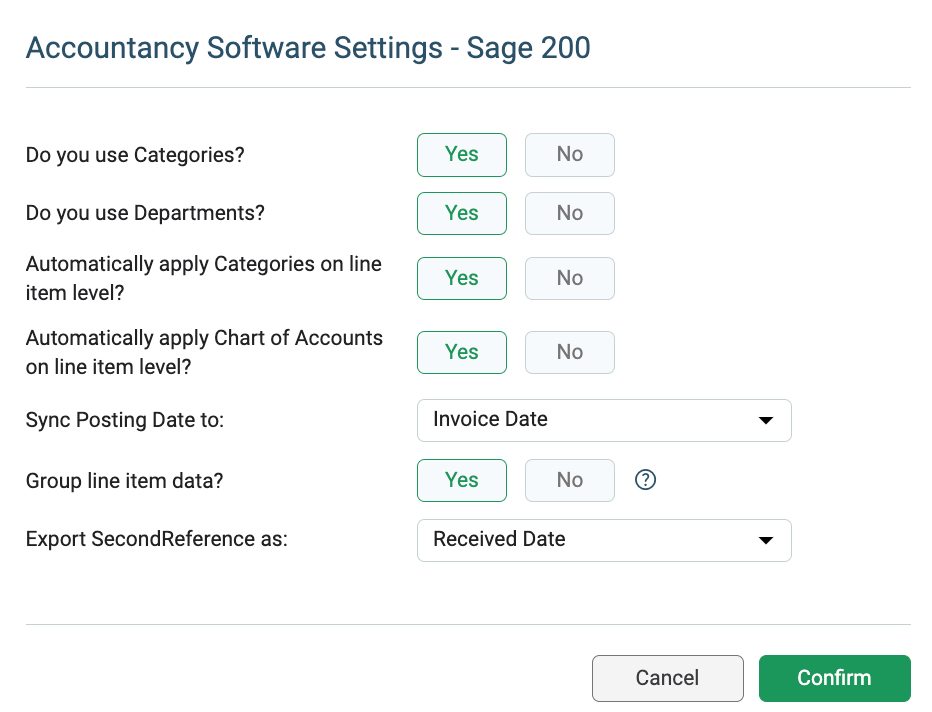Set auto-apply Chart of Accounts to No

569,352
